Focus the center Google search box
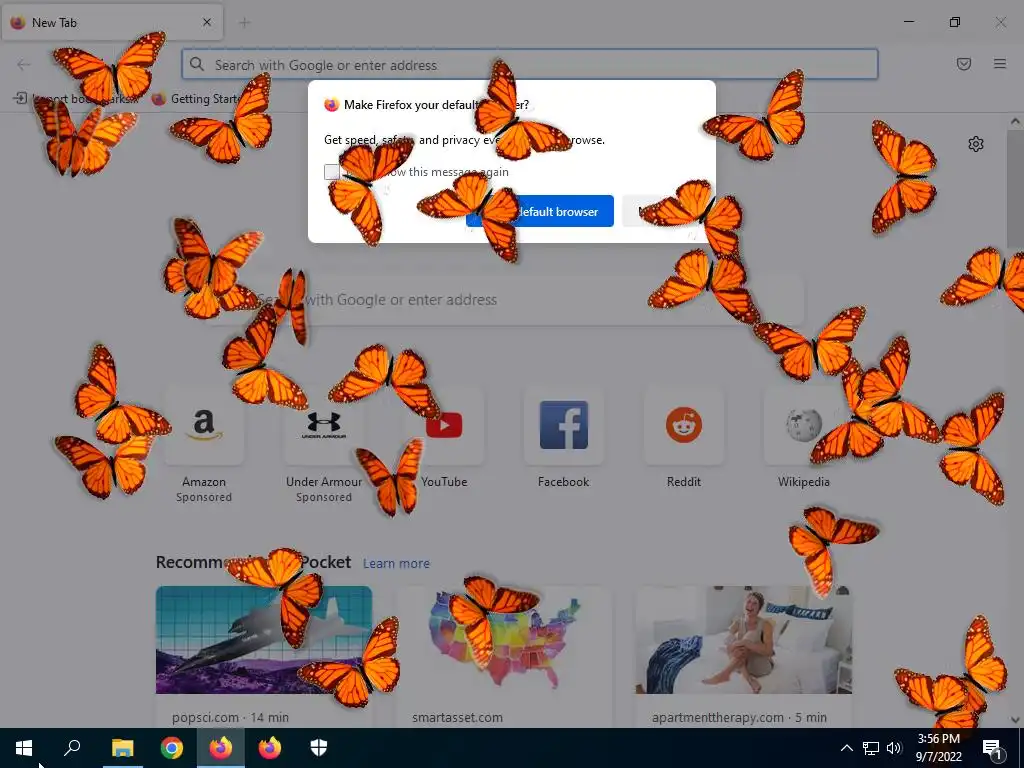 [509, 300]
